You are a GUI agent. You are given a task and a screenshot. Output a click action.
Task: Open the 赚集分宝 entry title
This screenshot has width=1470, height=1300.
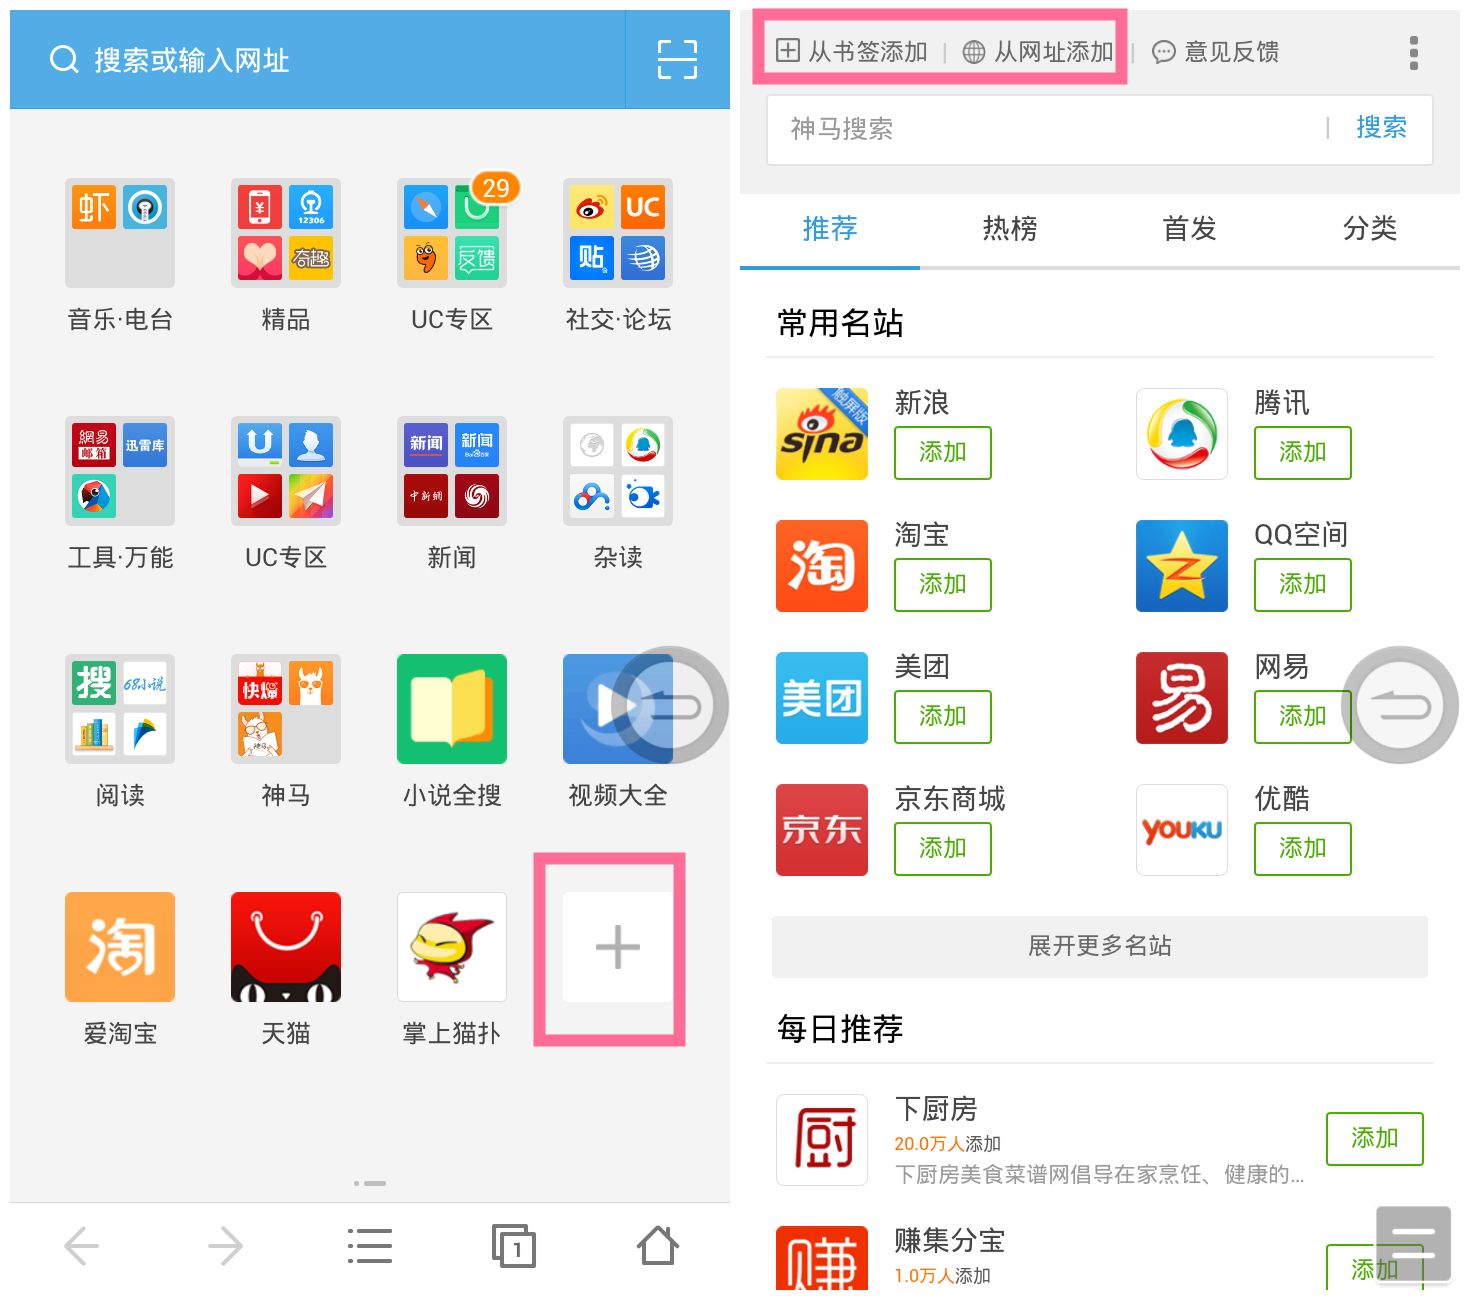950,1241
